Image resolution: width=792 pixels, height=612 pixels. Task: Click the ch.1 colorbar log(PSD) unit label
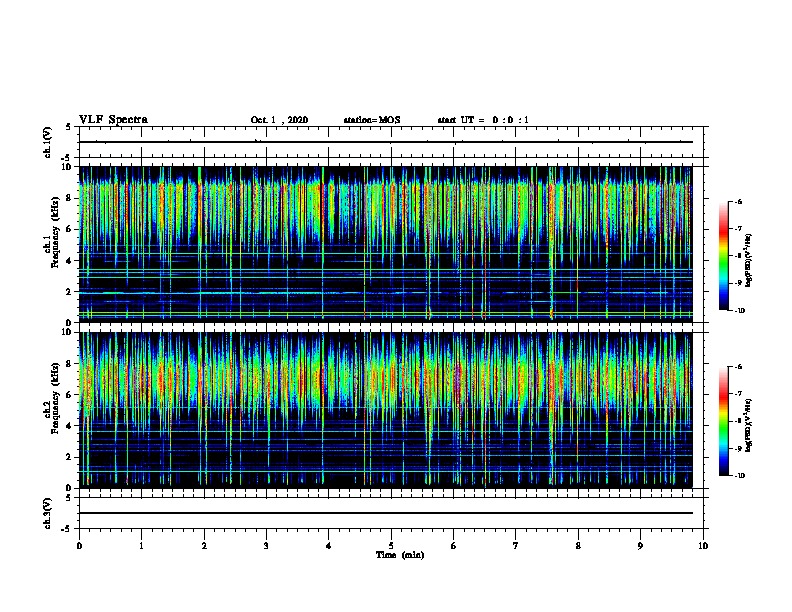click(x=748, y=260)
